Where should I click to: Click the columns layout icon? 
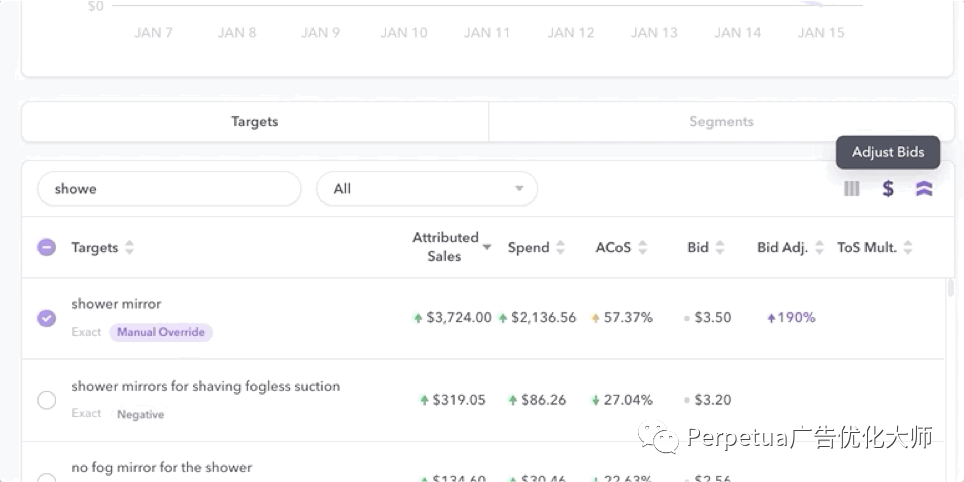pos(852,189)
